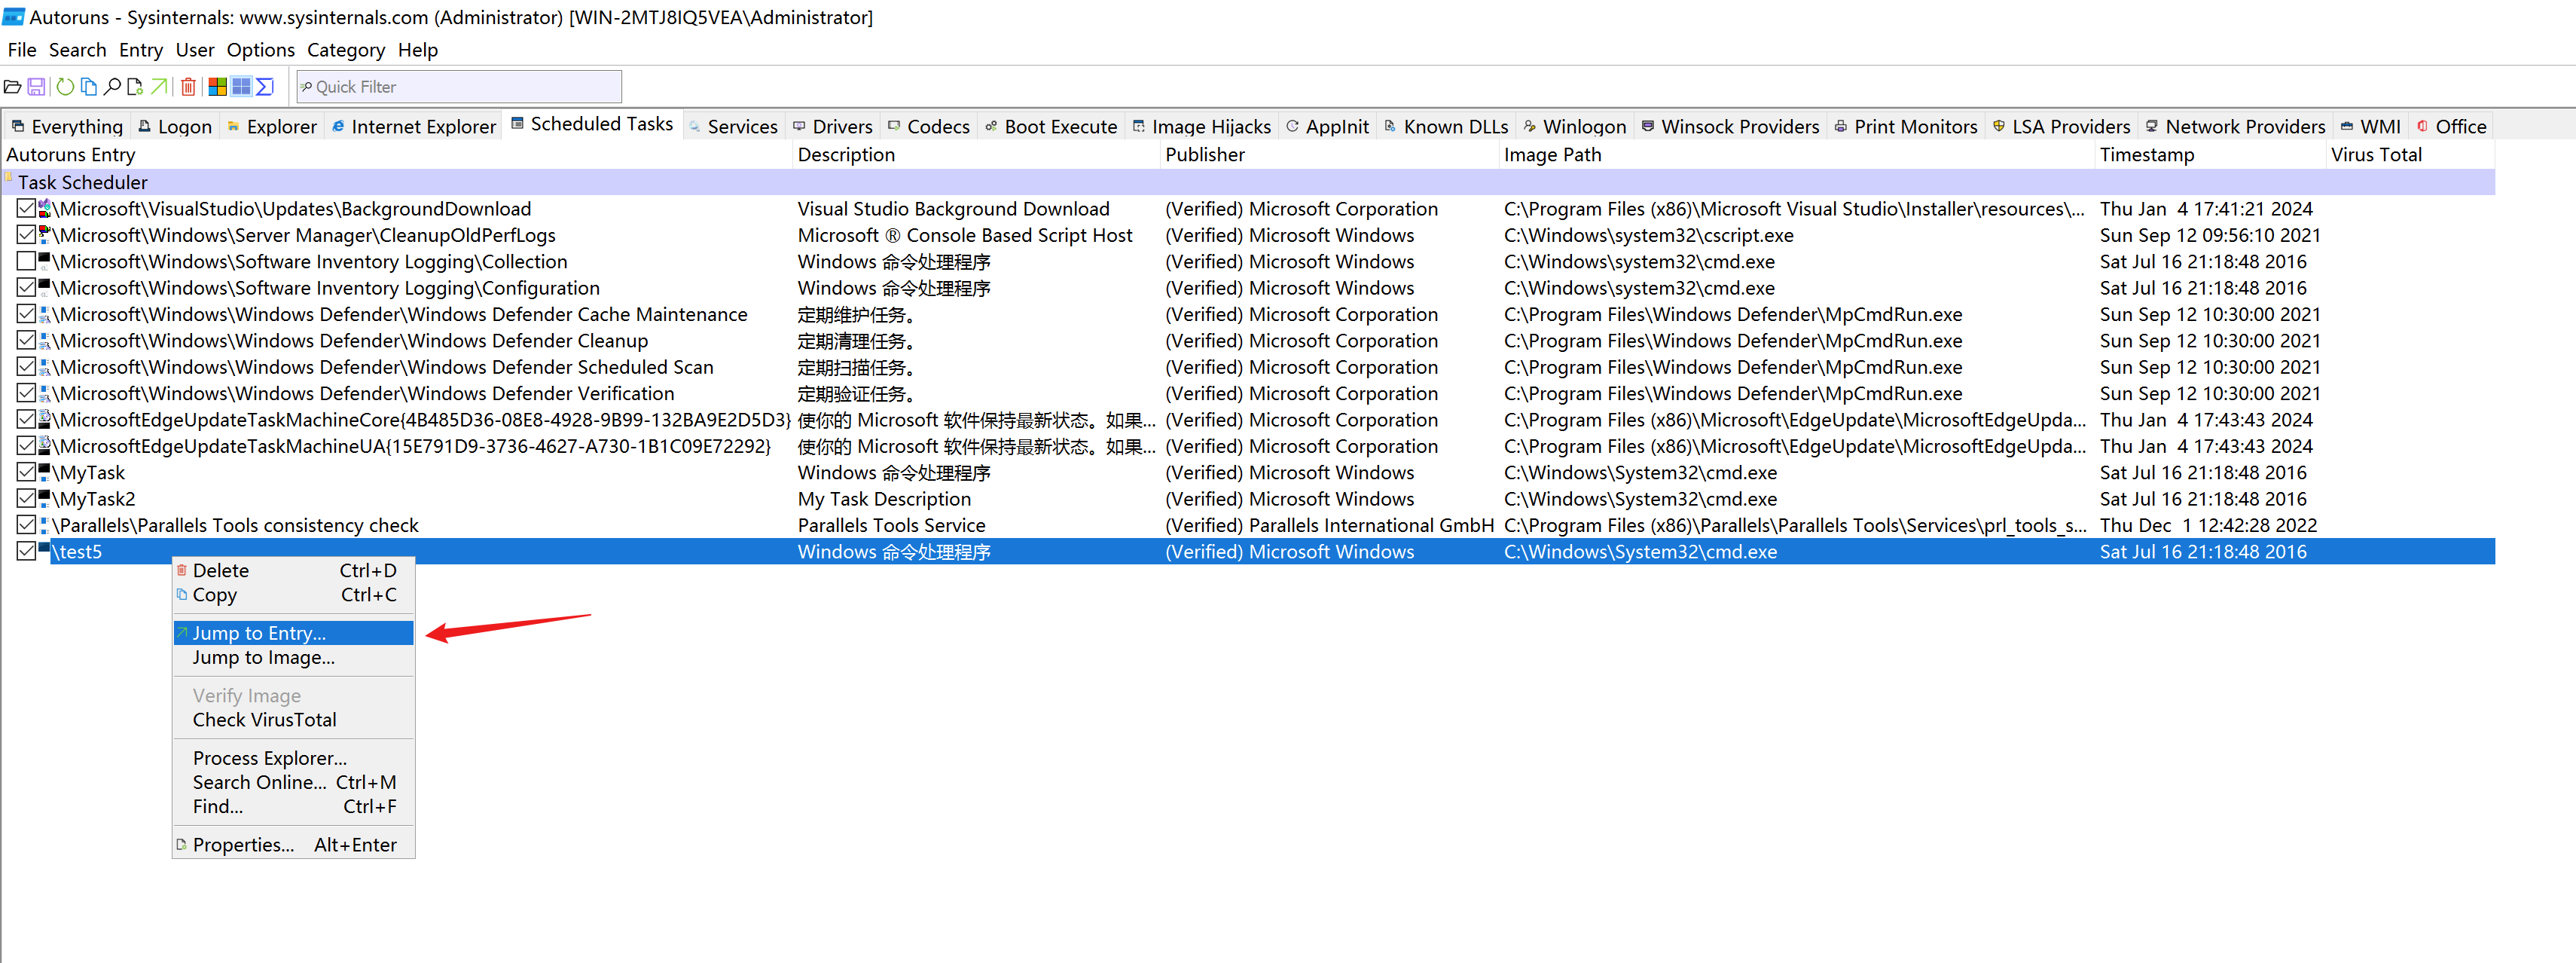Click the green Jump to Entry arrow icon
The height and width of the screenshot is (963, 2576).
pyautogui.click(x=159, y=87)
